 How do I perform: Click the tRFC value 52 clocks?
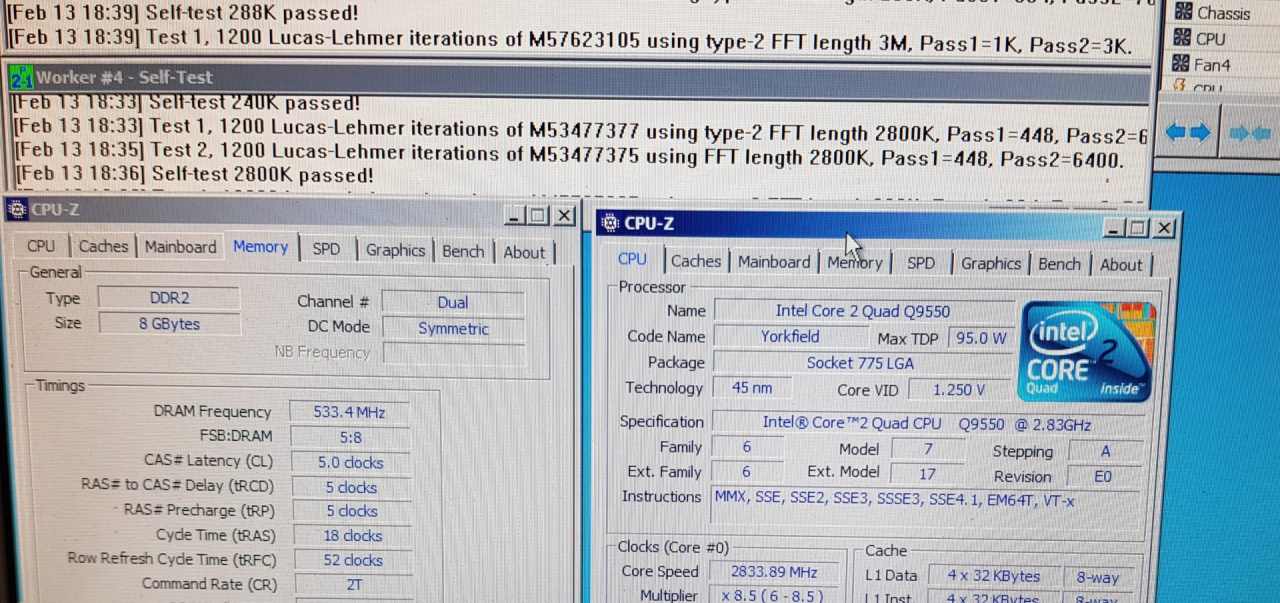[352, 561]
